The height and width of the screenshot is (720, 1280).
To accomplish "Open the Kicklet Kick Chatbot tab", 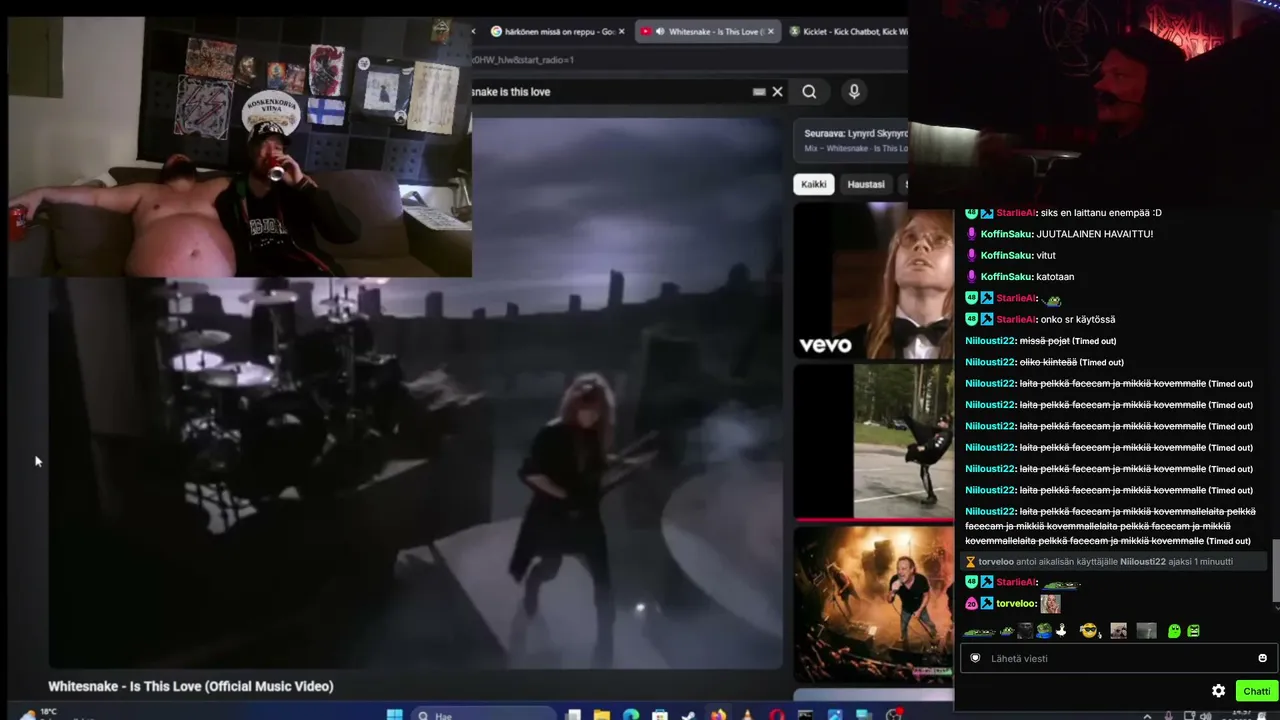I will tap(846, 32).
